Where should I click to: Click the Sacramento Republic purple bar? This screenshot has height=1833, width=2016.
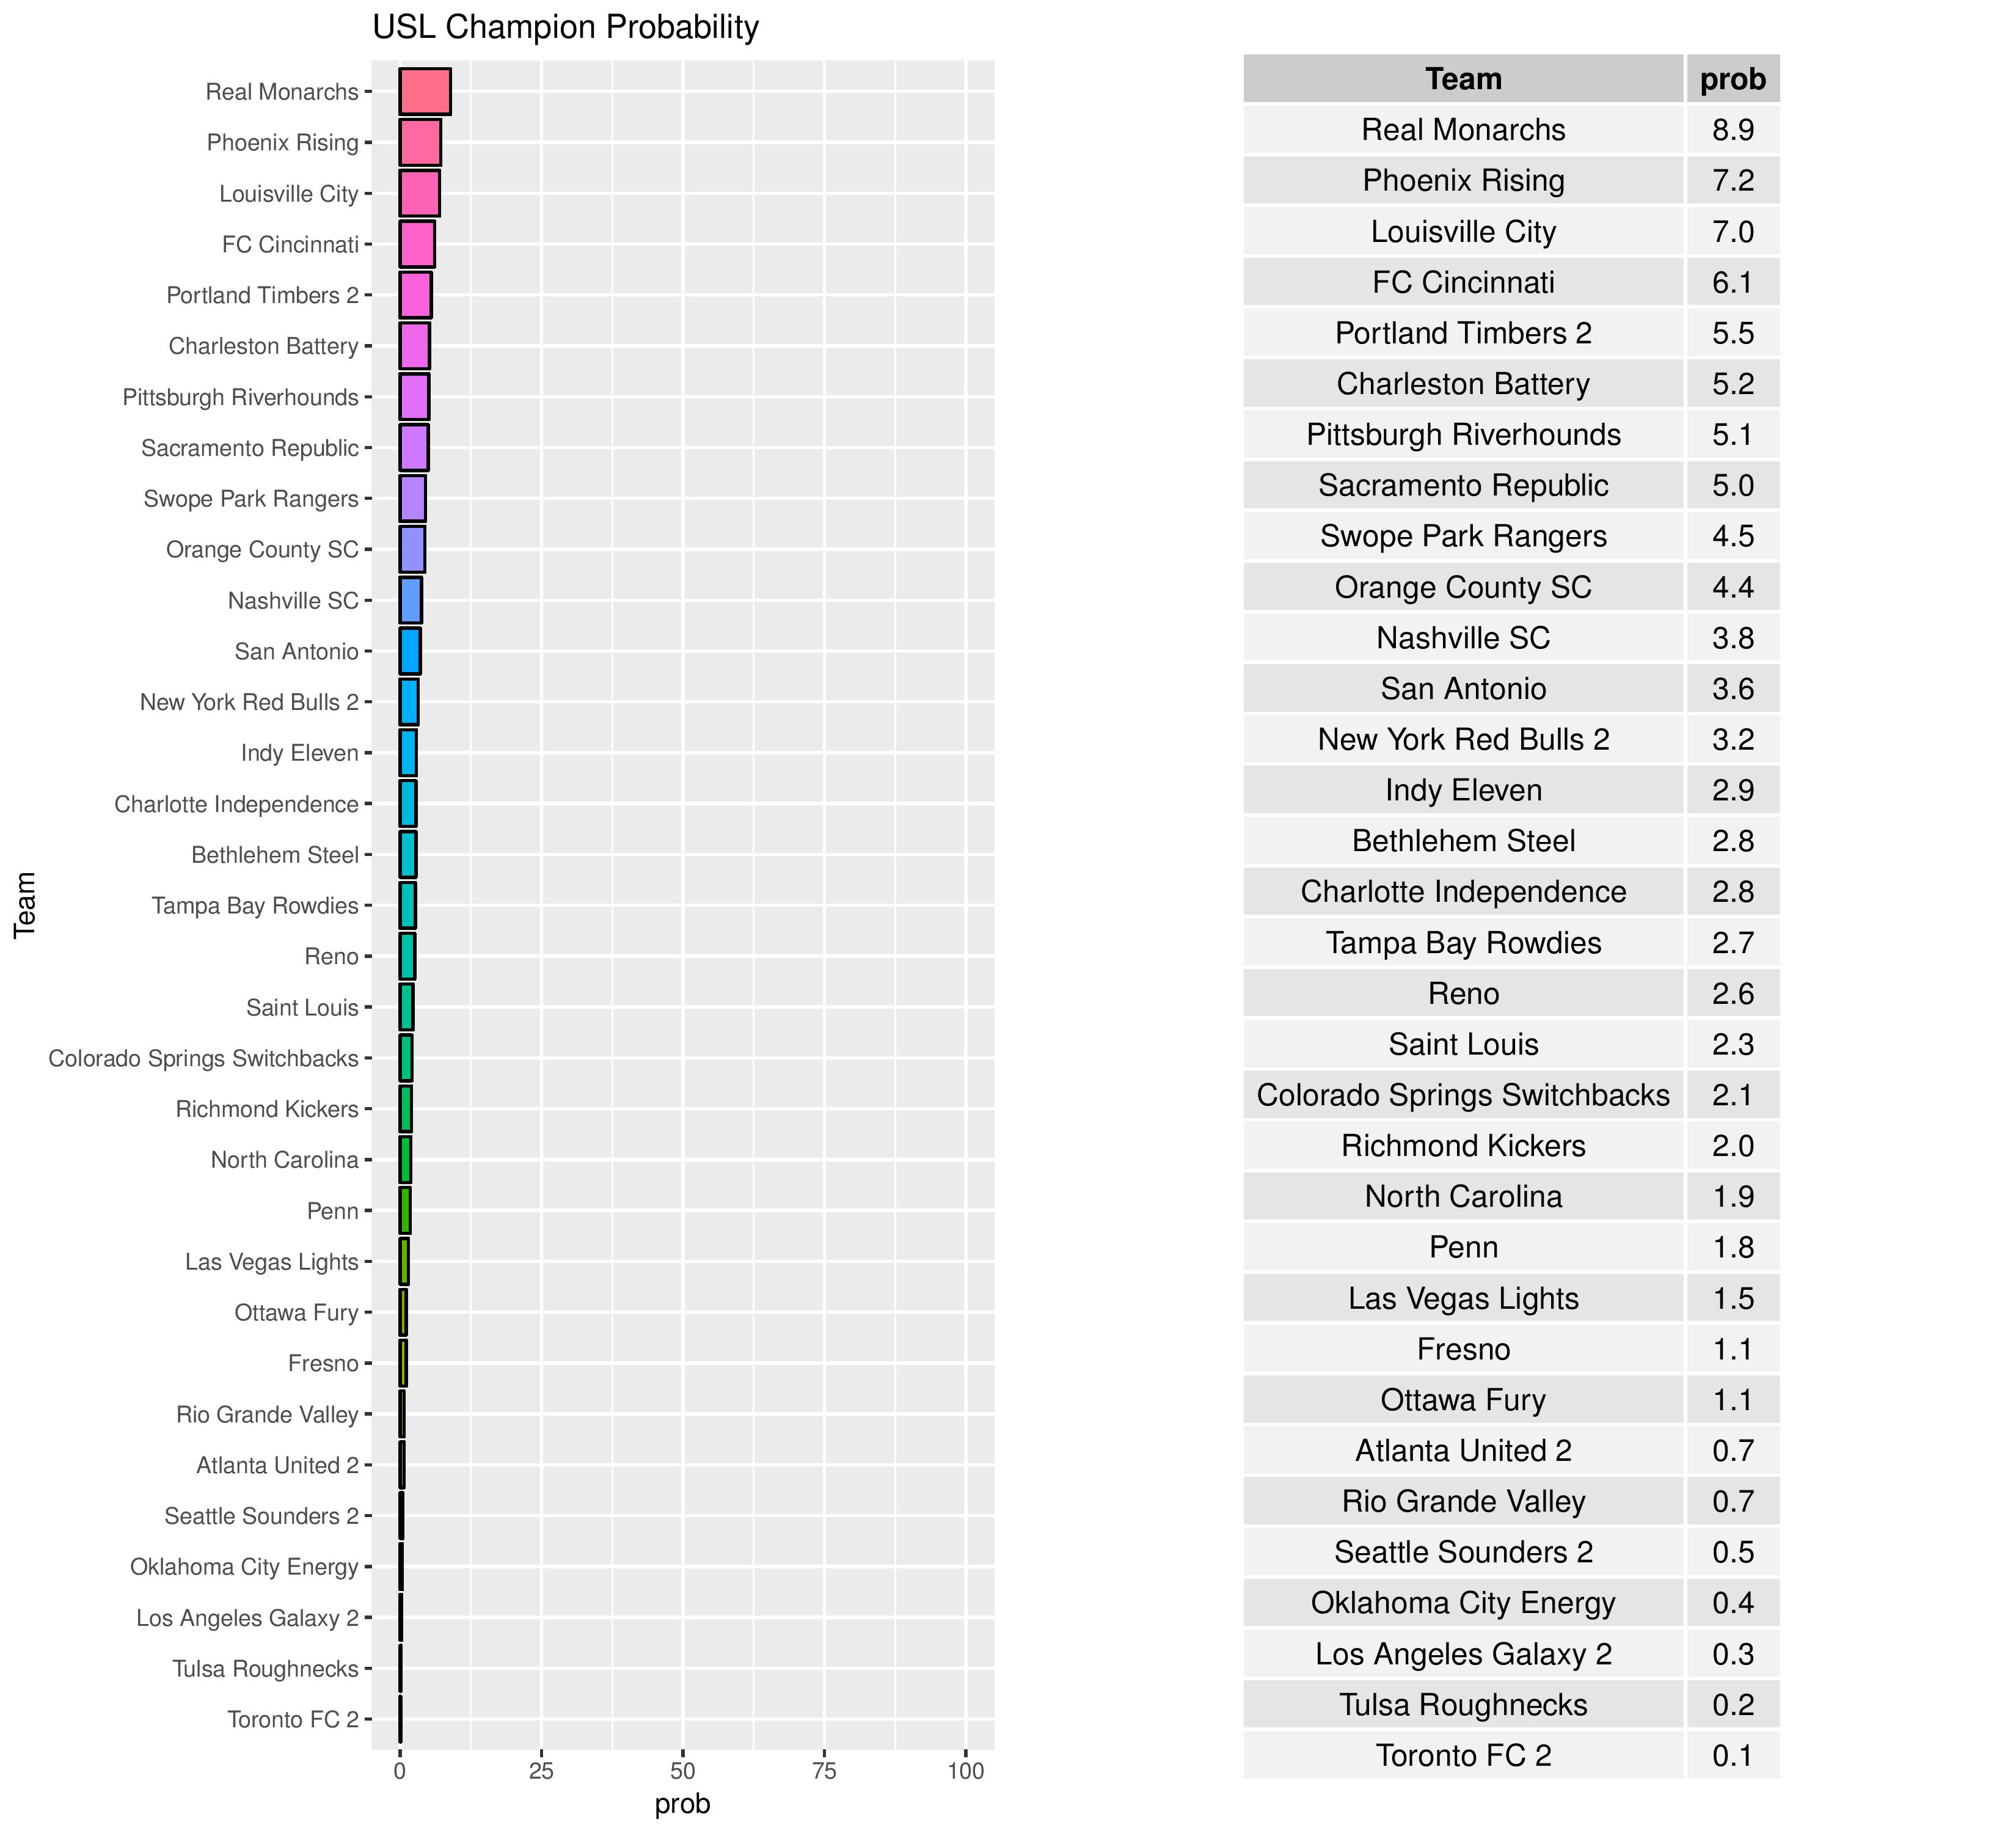click(414, 448)
